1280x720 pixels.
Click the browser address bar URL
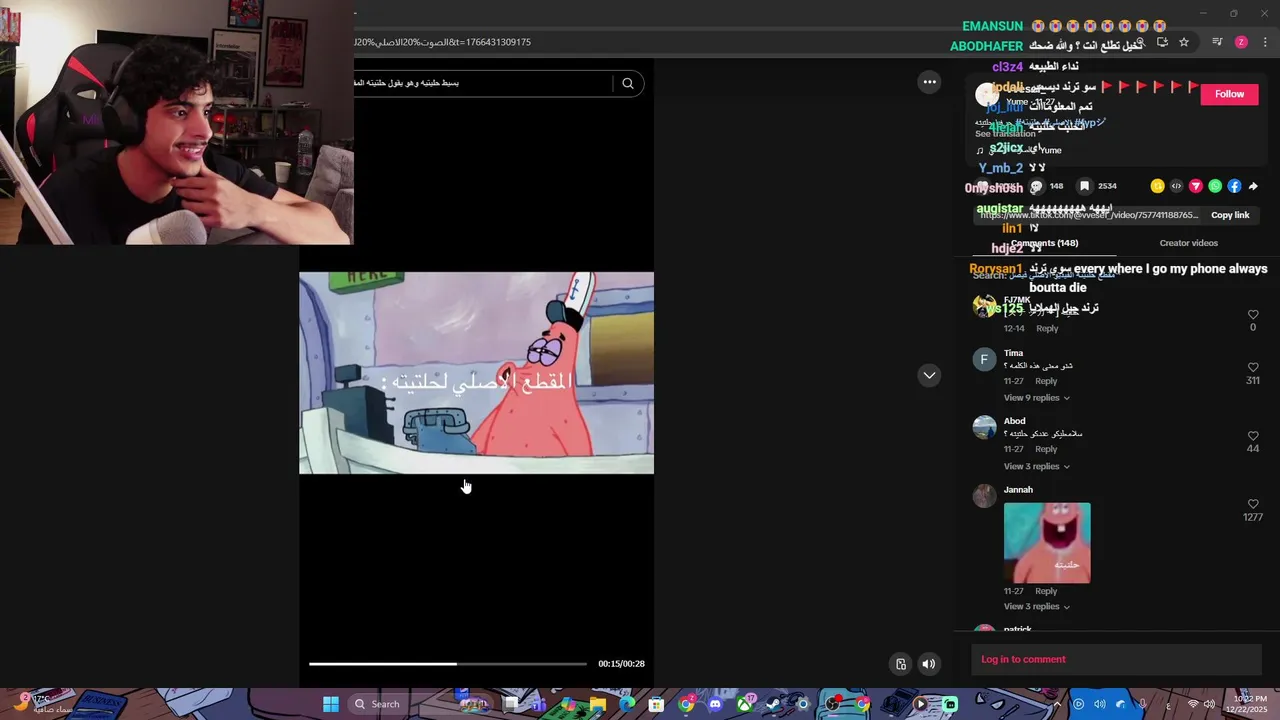pos(442,42)
